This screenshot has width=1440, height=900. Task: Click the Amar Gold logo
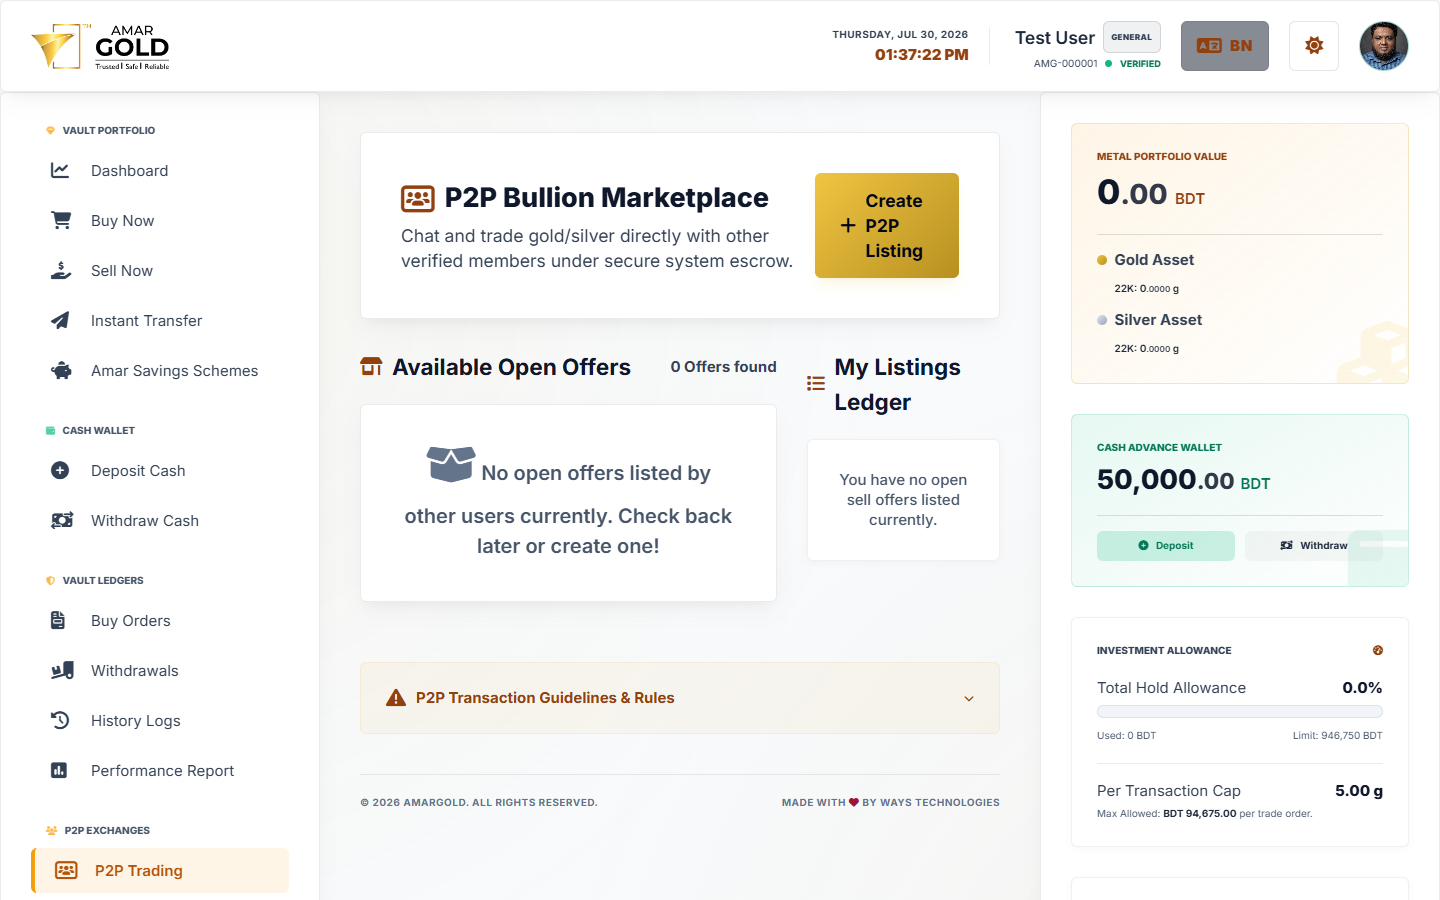tap(101, 47)
